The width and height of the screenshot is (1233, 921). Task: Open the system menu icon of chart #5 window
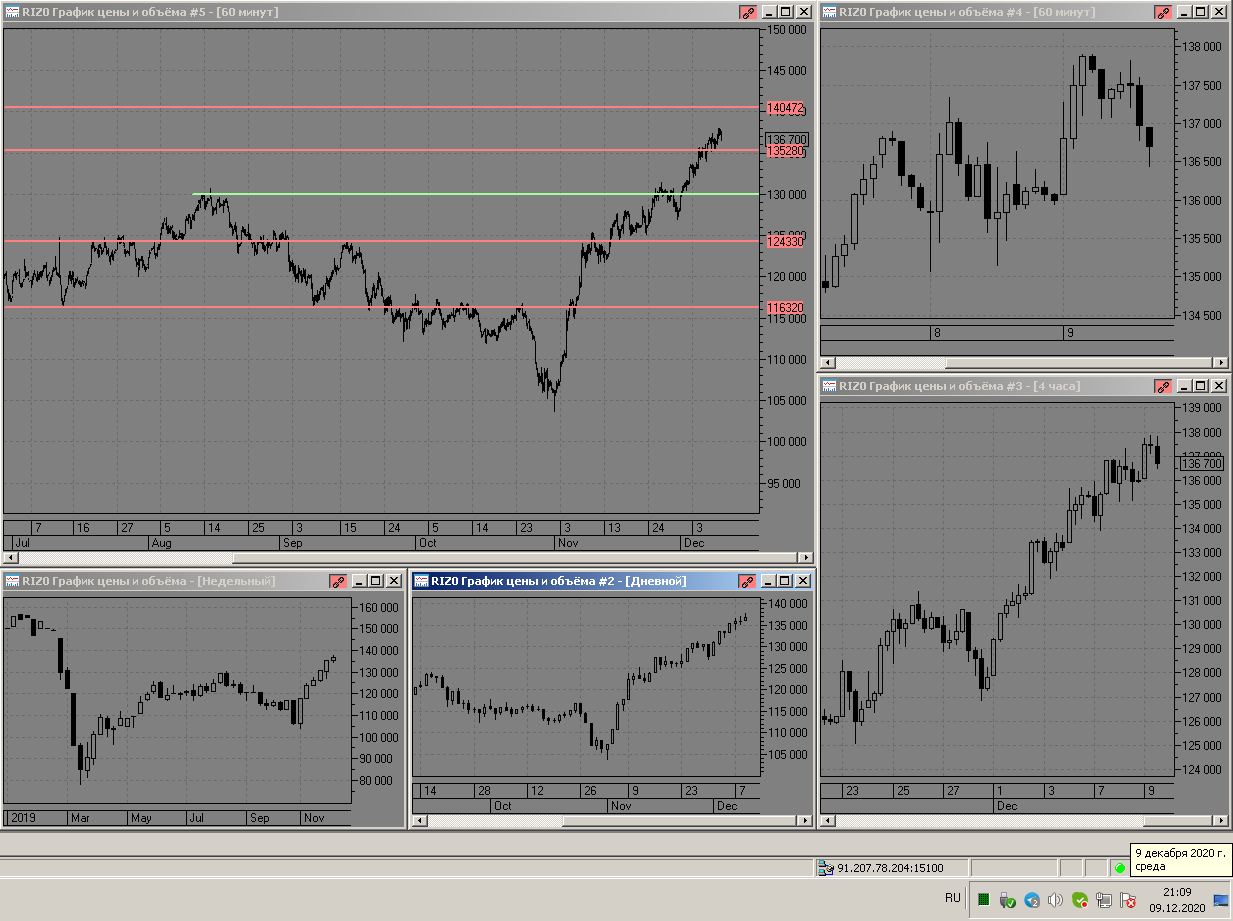13,13
